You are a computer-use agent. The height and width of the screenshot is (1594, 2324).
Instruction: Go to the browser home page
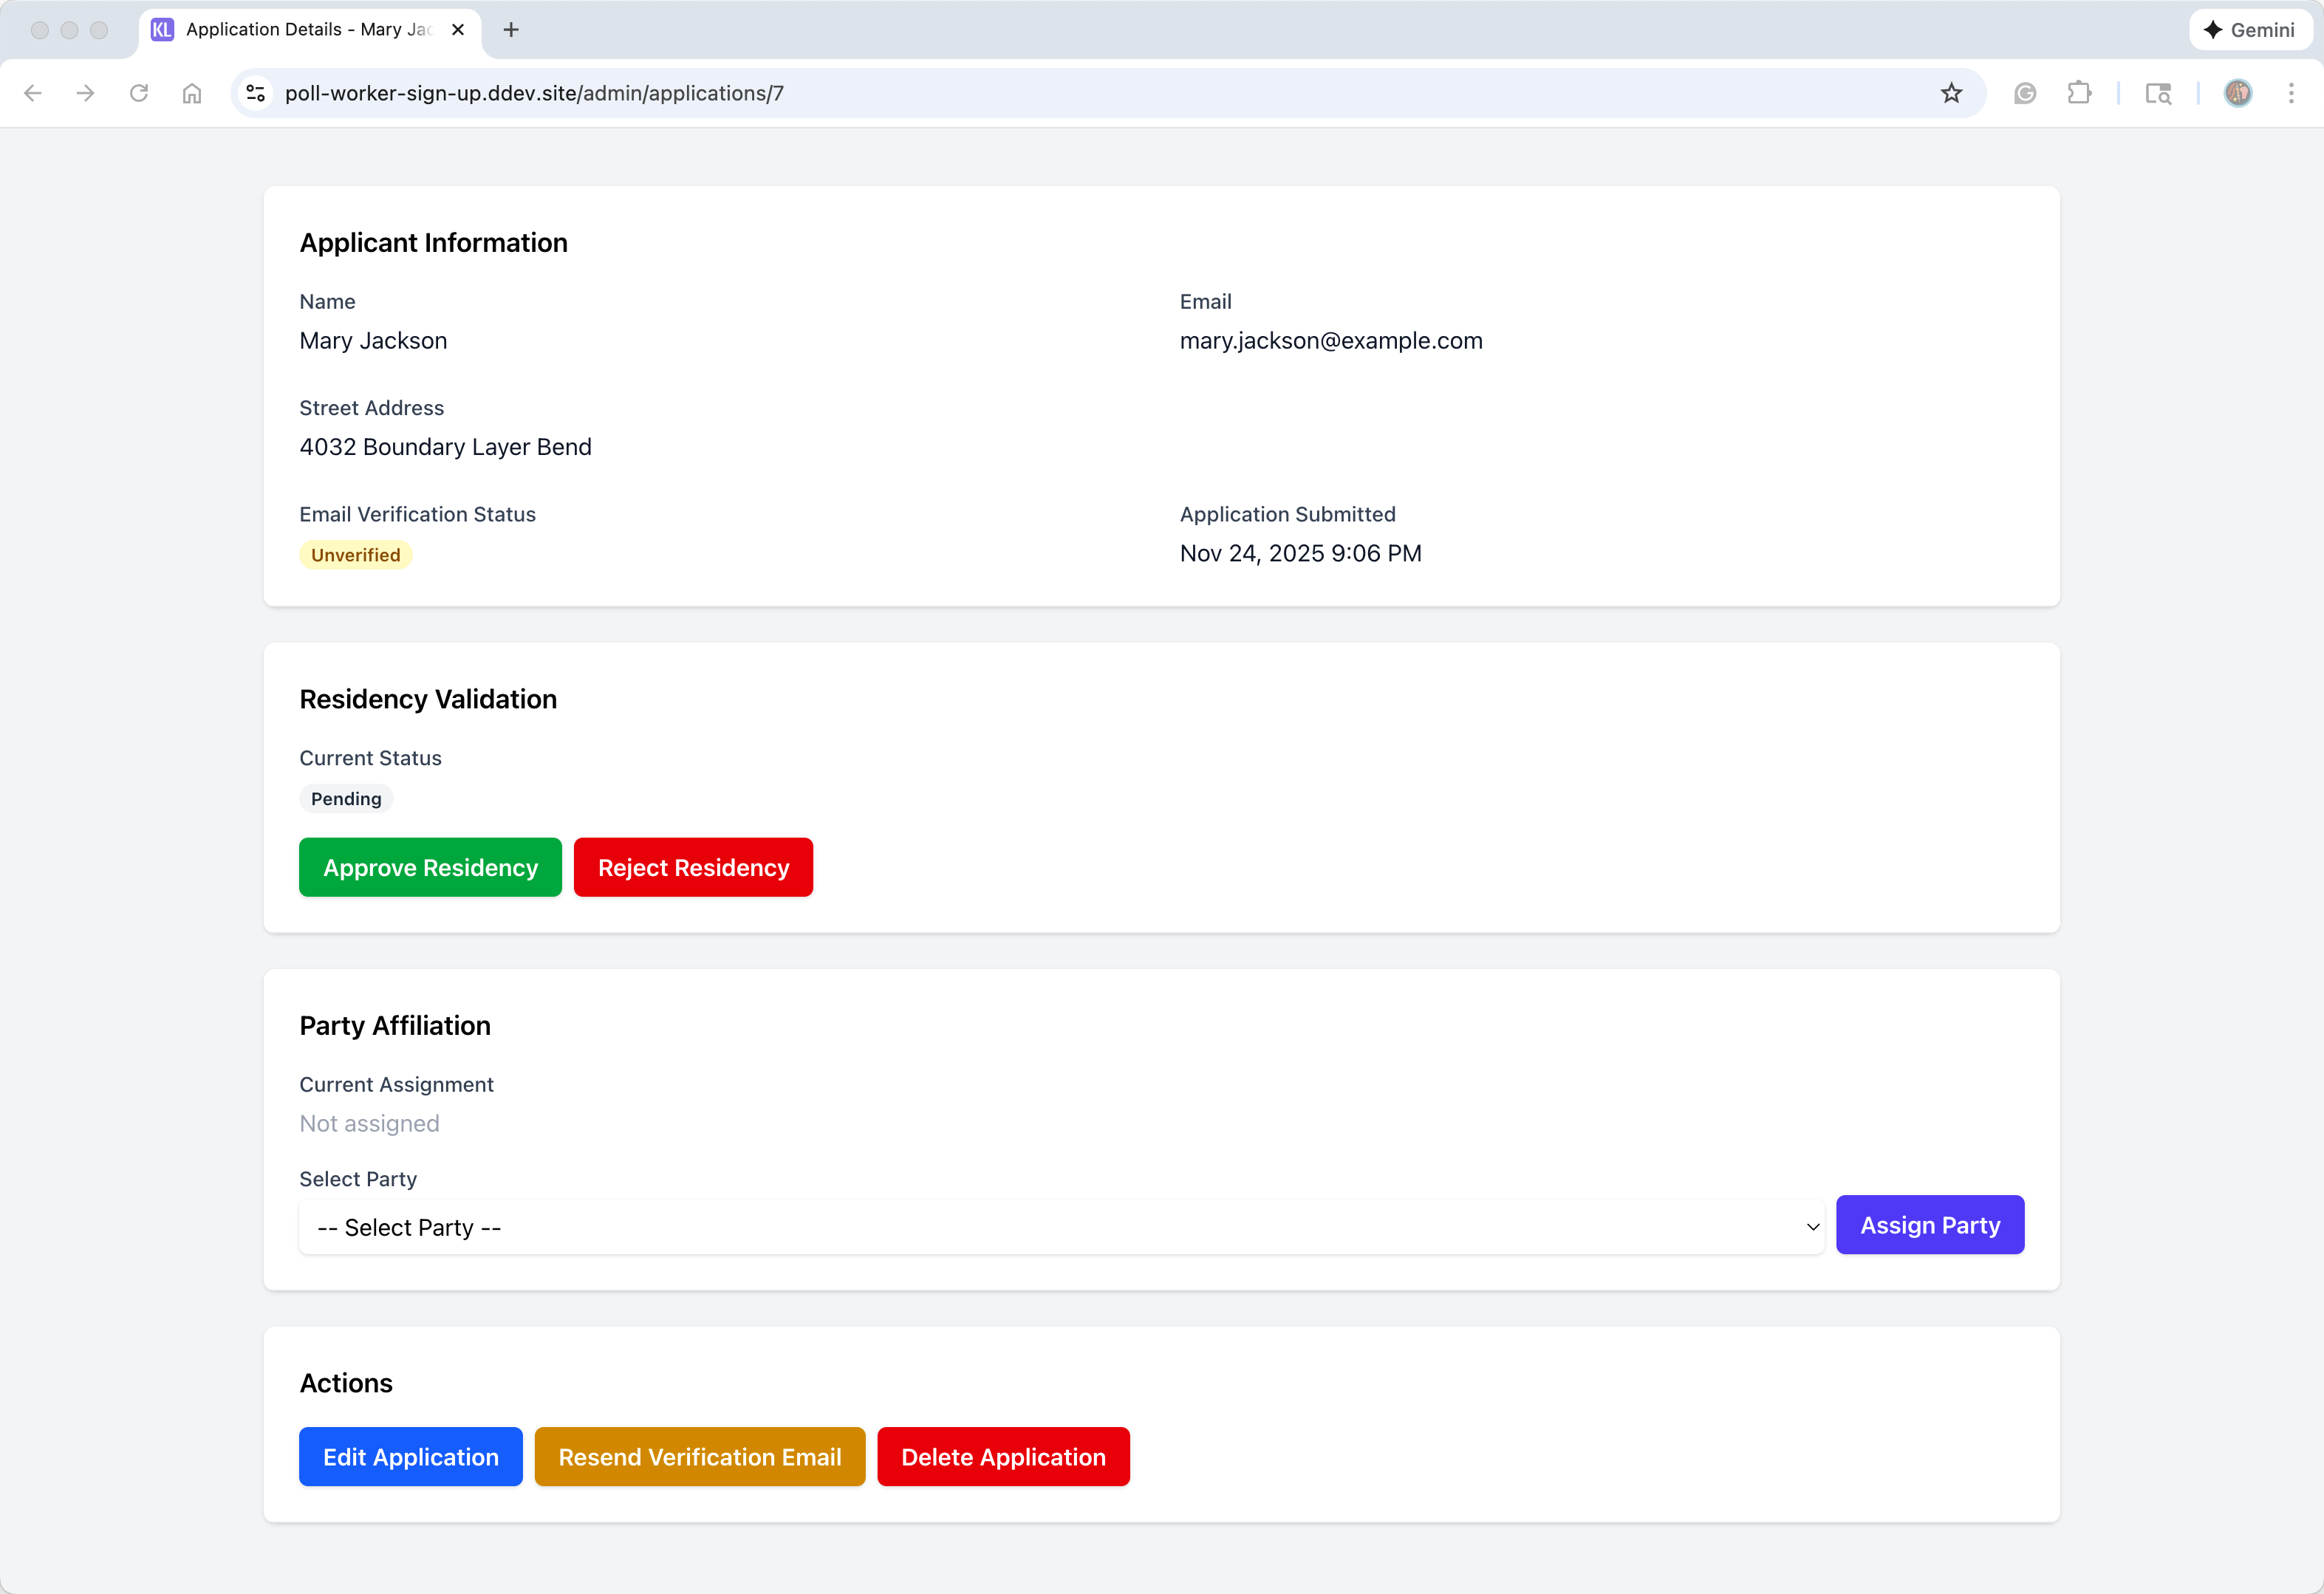coord(192,93)
